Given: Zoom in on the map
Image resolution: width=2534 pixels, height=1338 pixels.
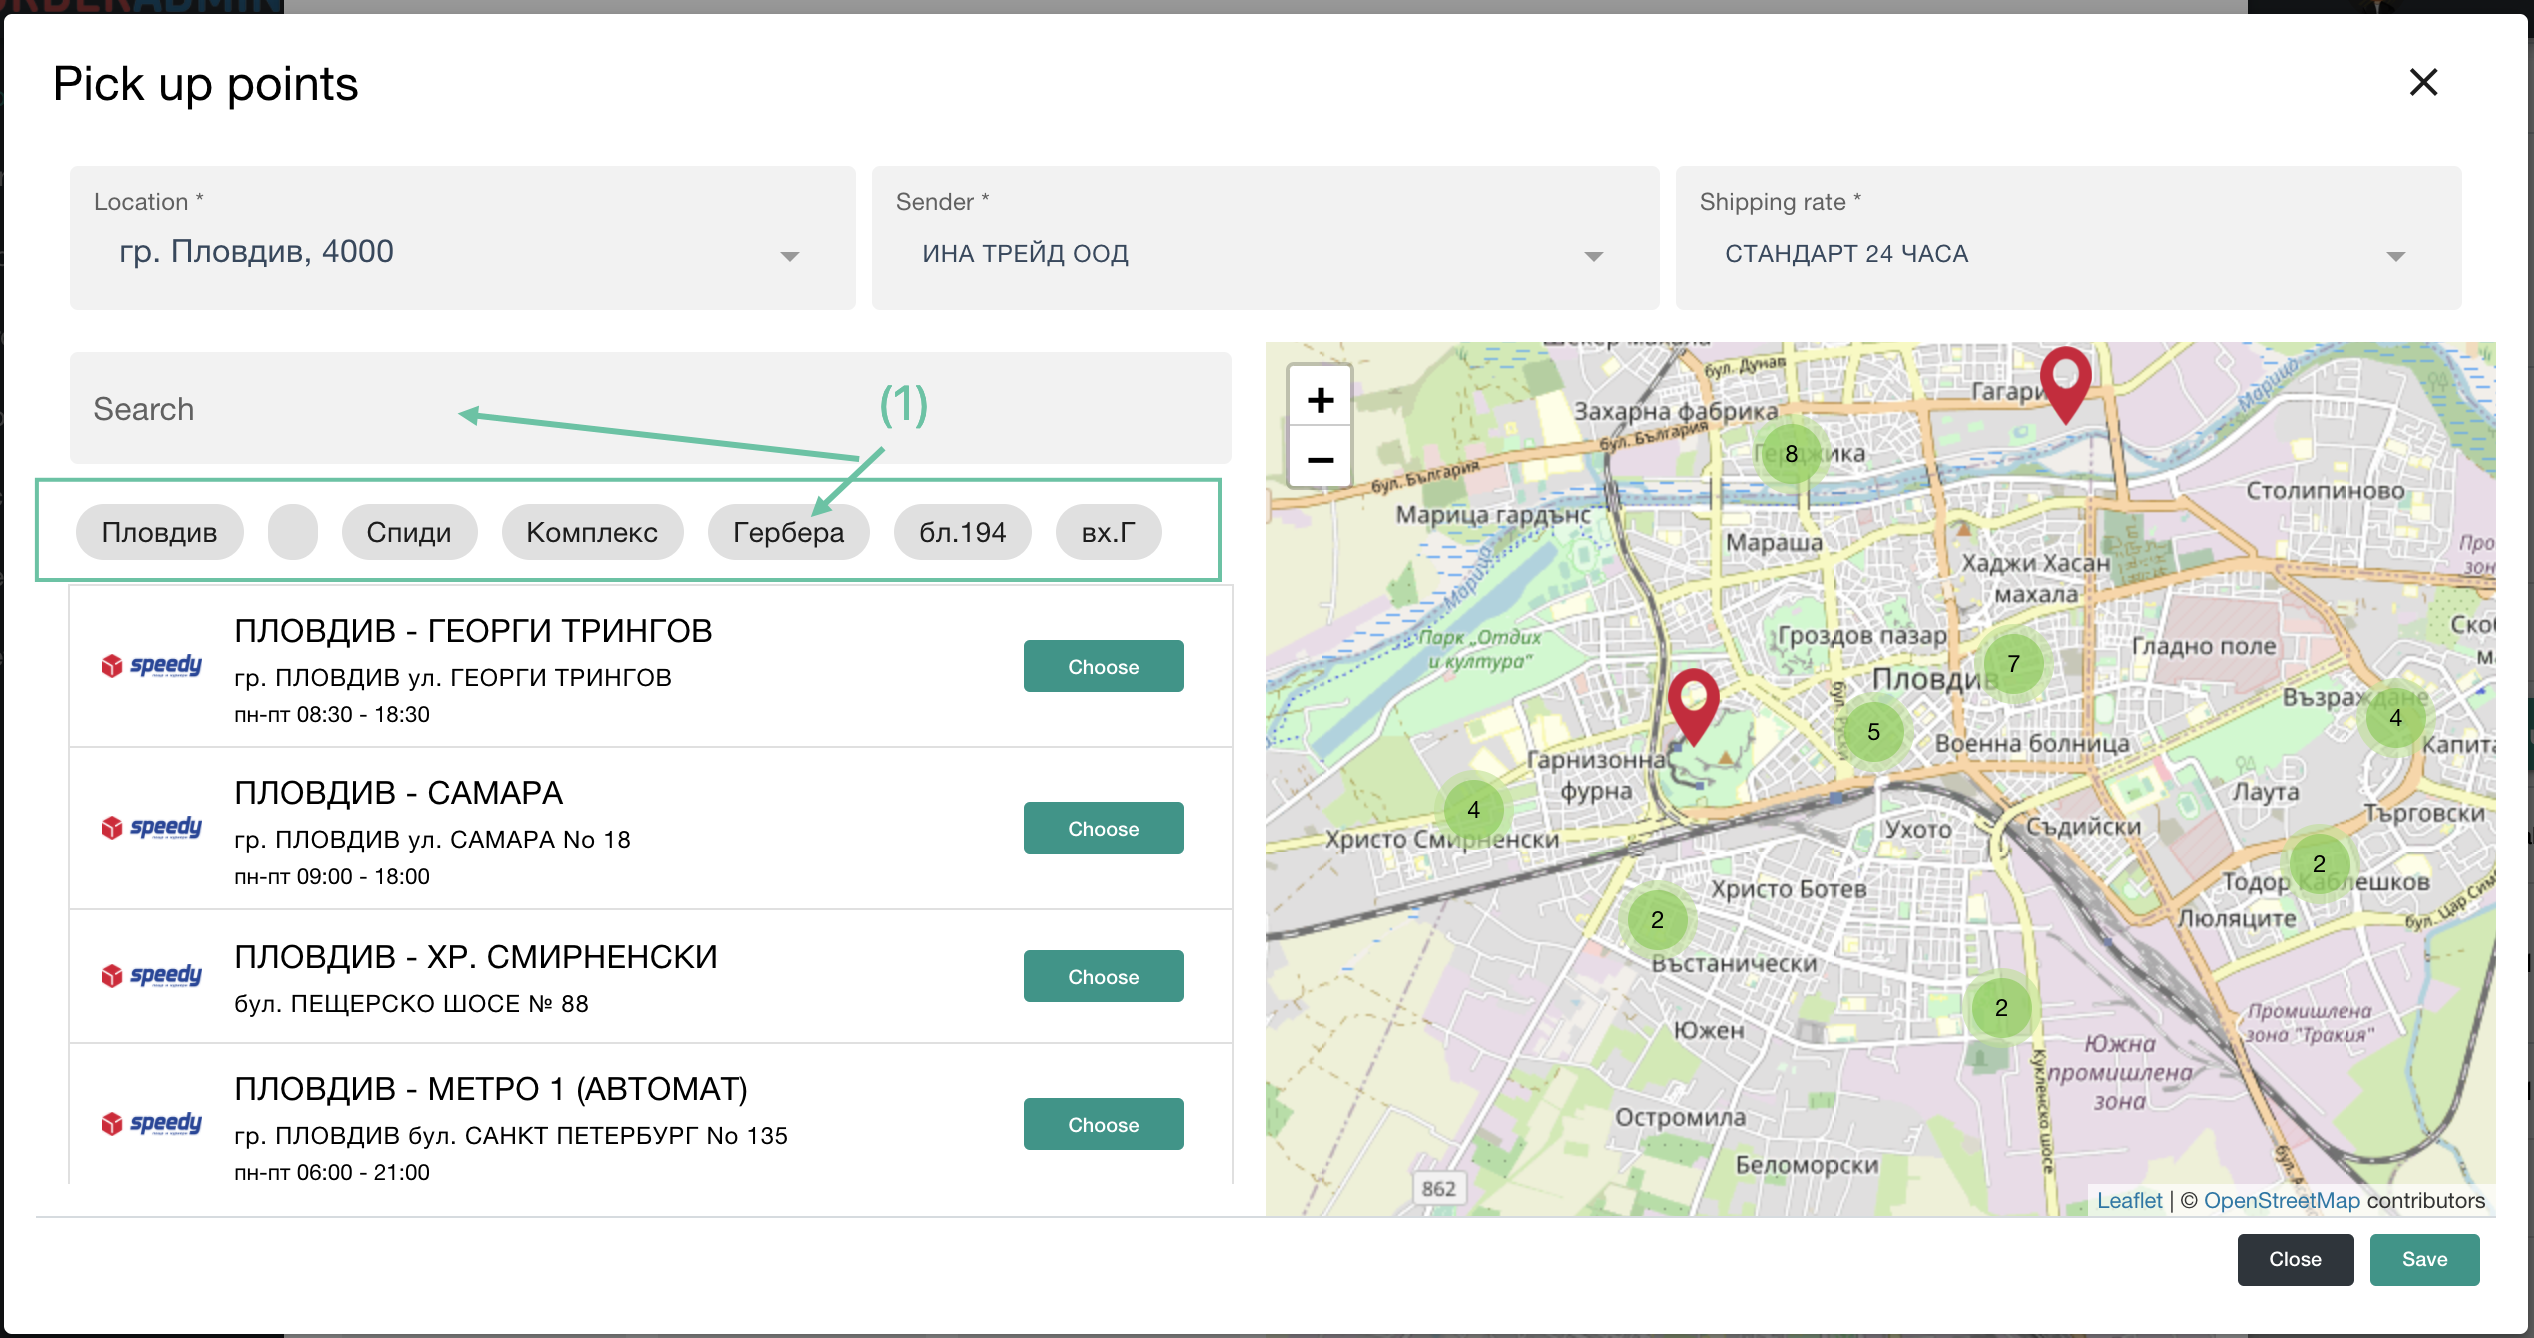Looking at the screenshot, I should click(1320, 400).
